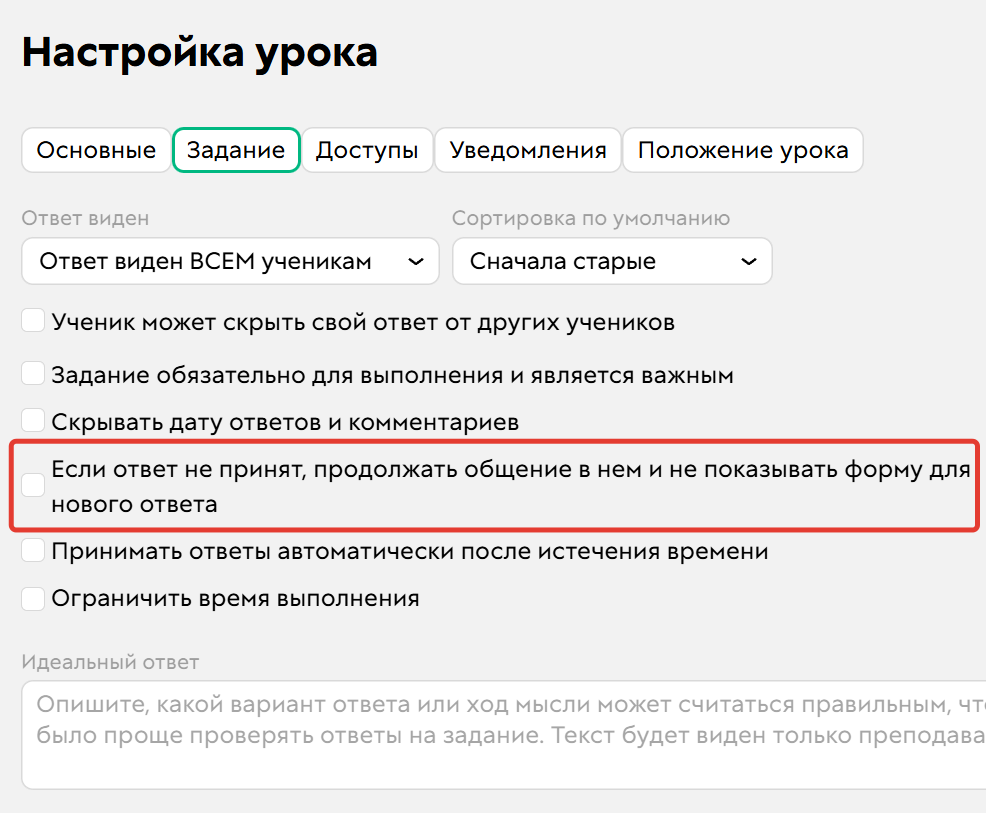This screenshot has height=813, width=986.
Task: Focus the Идеальный ответ text area
Action: coord(504,734)
